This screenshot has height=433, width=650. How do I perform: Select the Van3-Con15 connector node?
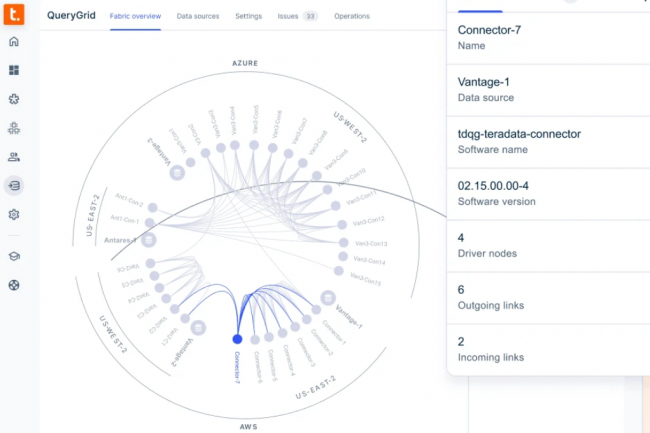point(339,271)
